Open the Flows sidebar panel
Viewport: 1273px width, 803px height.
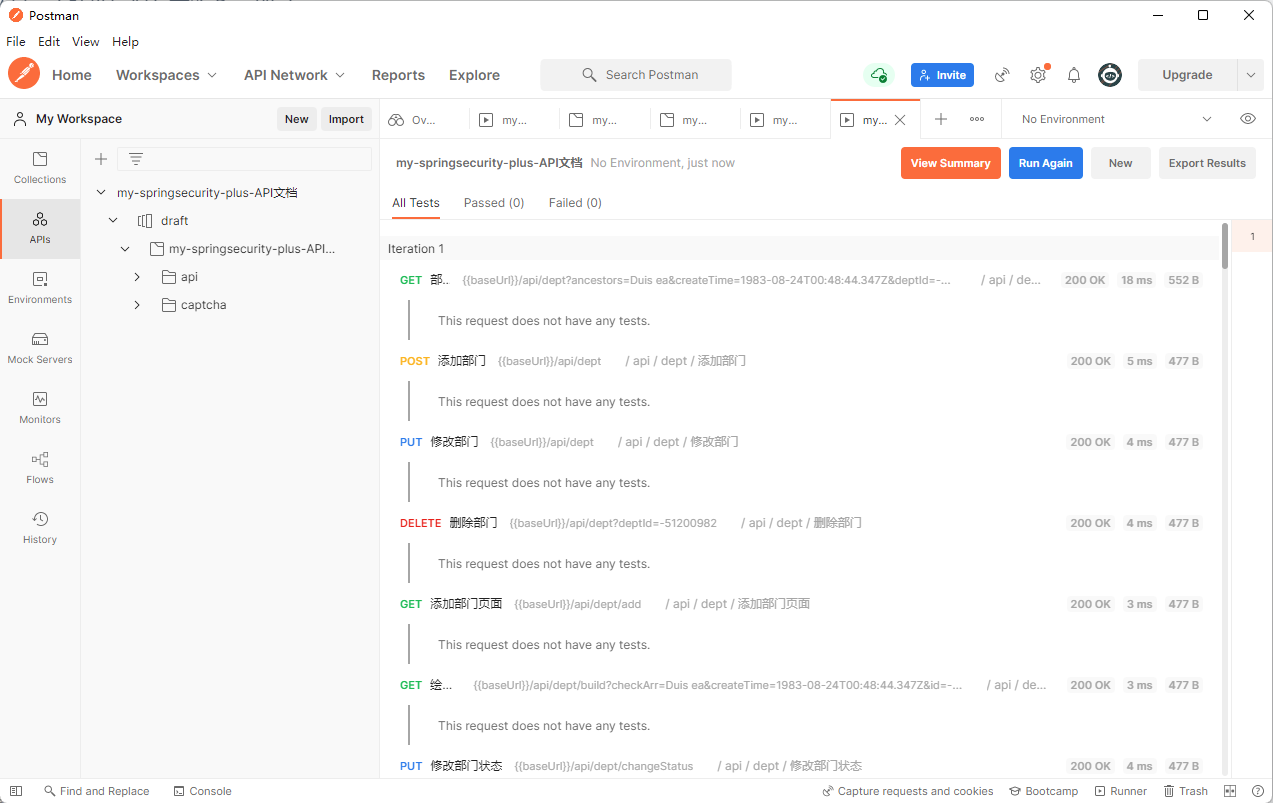pos(40,468)
